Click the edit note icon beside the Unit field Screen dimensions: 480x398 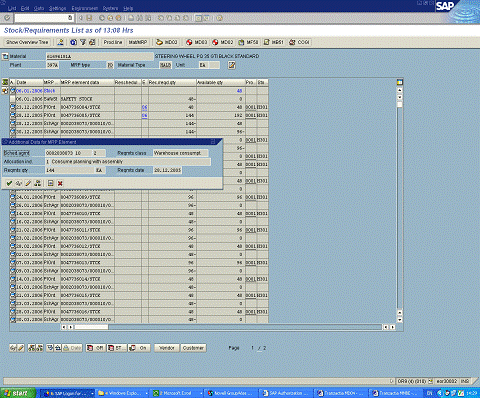(232, 65)
